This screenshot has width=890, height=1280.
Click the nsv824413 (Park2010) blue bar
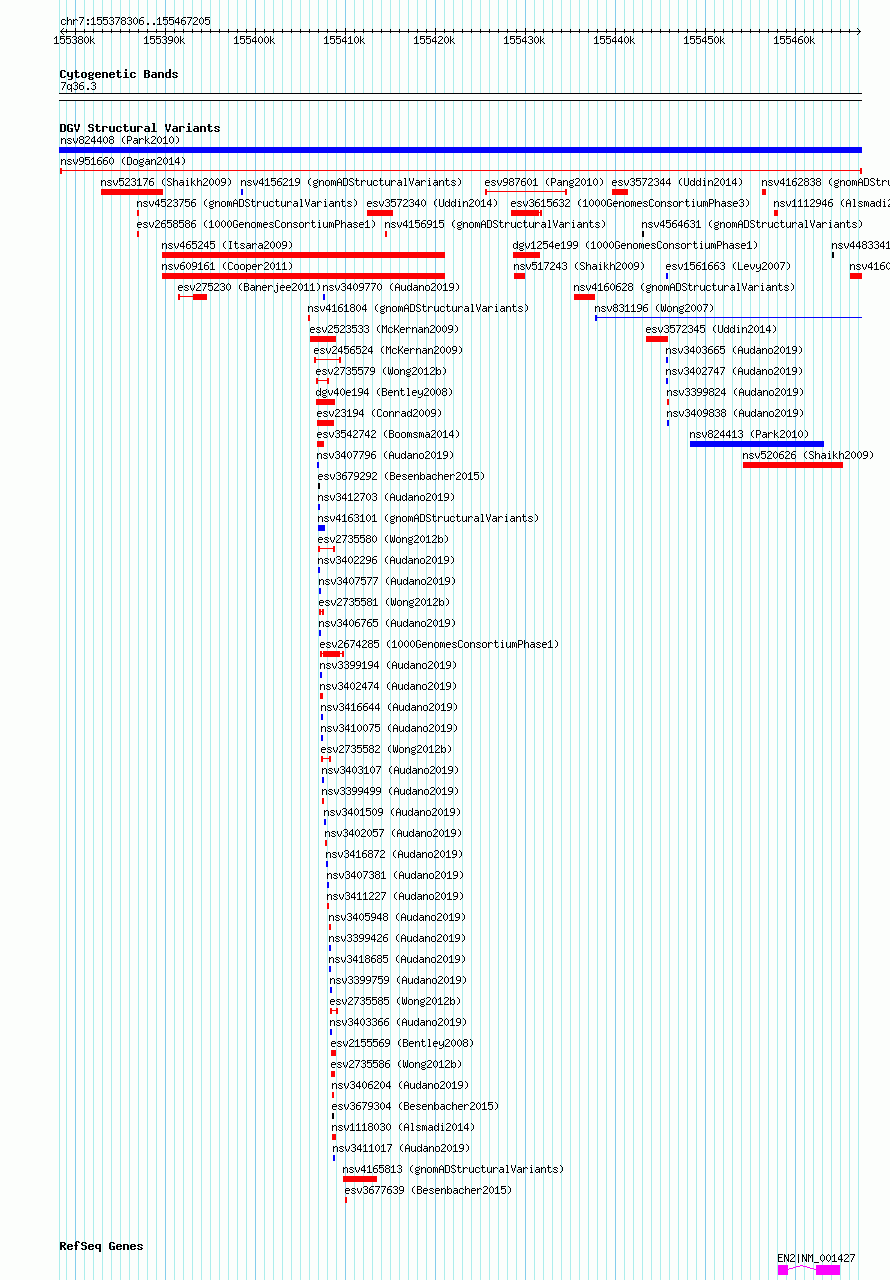tap(757, 444)
